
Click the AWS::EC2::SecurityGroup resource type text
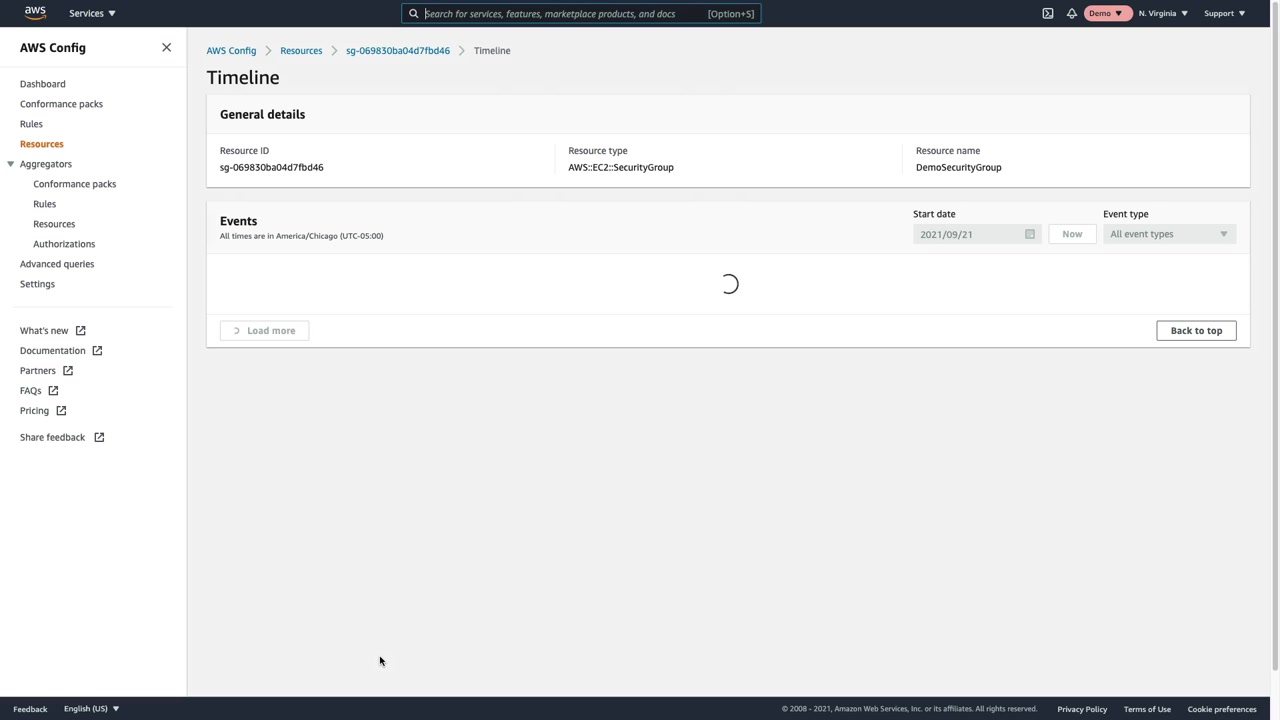point(621,167)
